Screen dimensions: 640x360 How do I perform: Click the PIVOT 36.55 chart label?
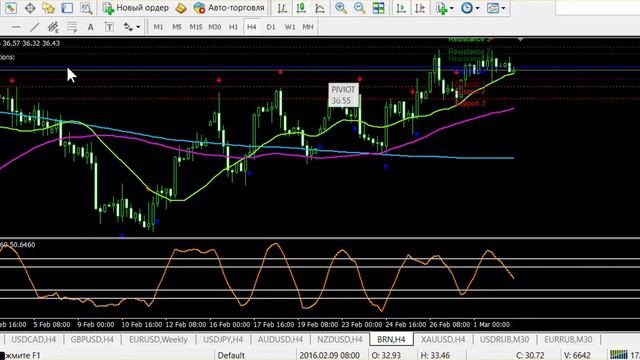(343, 95)
